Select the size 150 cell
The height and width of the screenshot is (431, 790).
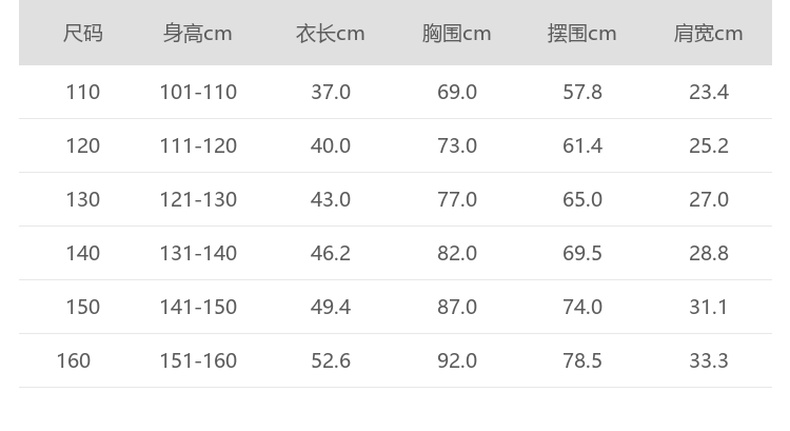(x=83, y=307)
